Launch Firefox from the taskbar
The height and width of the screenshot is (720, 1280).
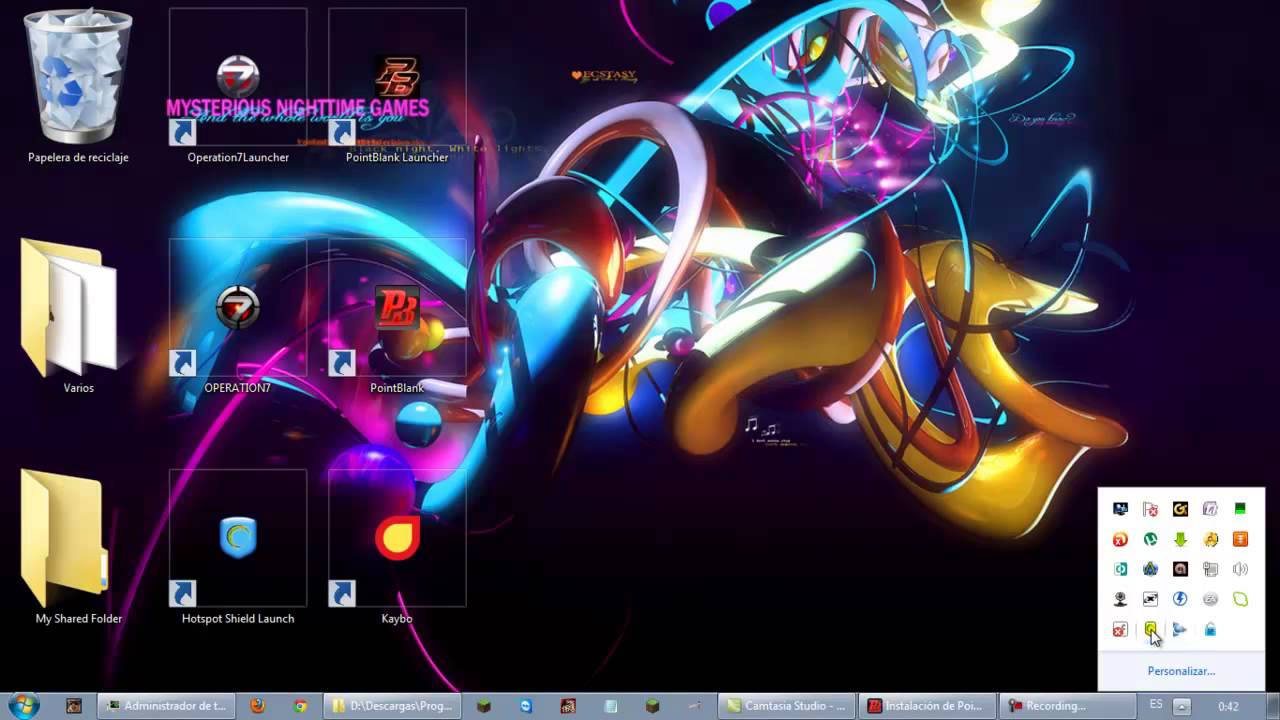[x=257, y=706]
